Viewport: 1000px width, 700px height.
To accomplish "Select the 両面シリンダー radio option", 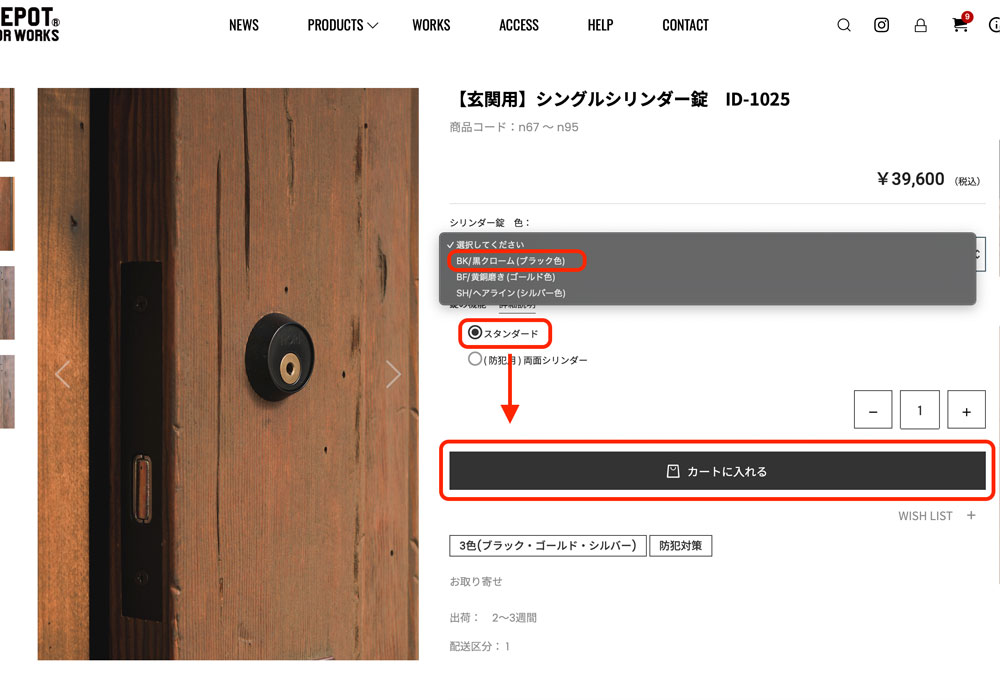I will 475,359.
